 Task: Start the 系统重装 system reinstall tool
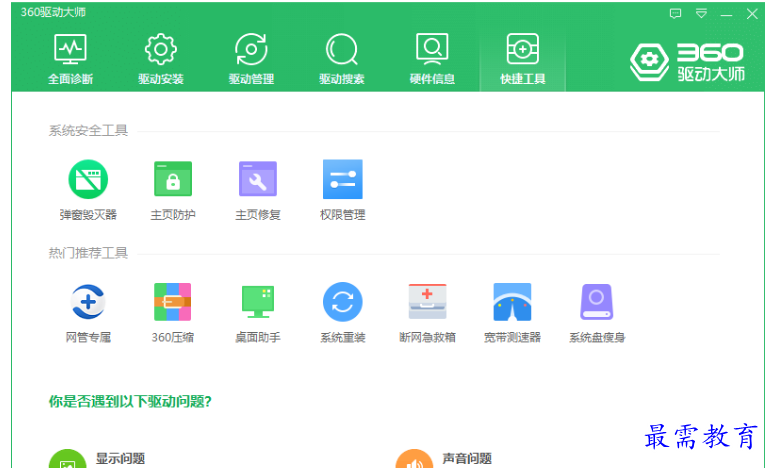point(342,313)
